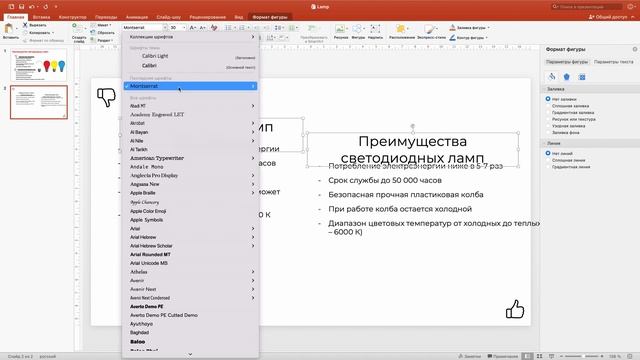Viewport: 640px width, 360px height.
Task: Click the Text box (Надпись) icon
Action: (375, 29)
